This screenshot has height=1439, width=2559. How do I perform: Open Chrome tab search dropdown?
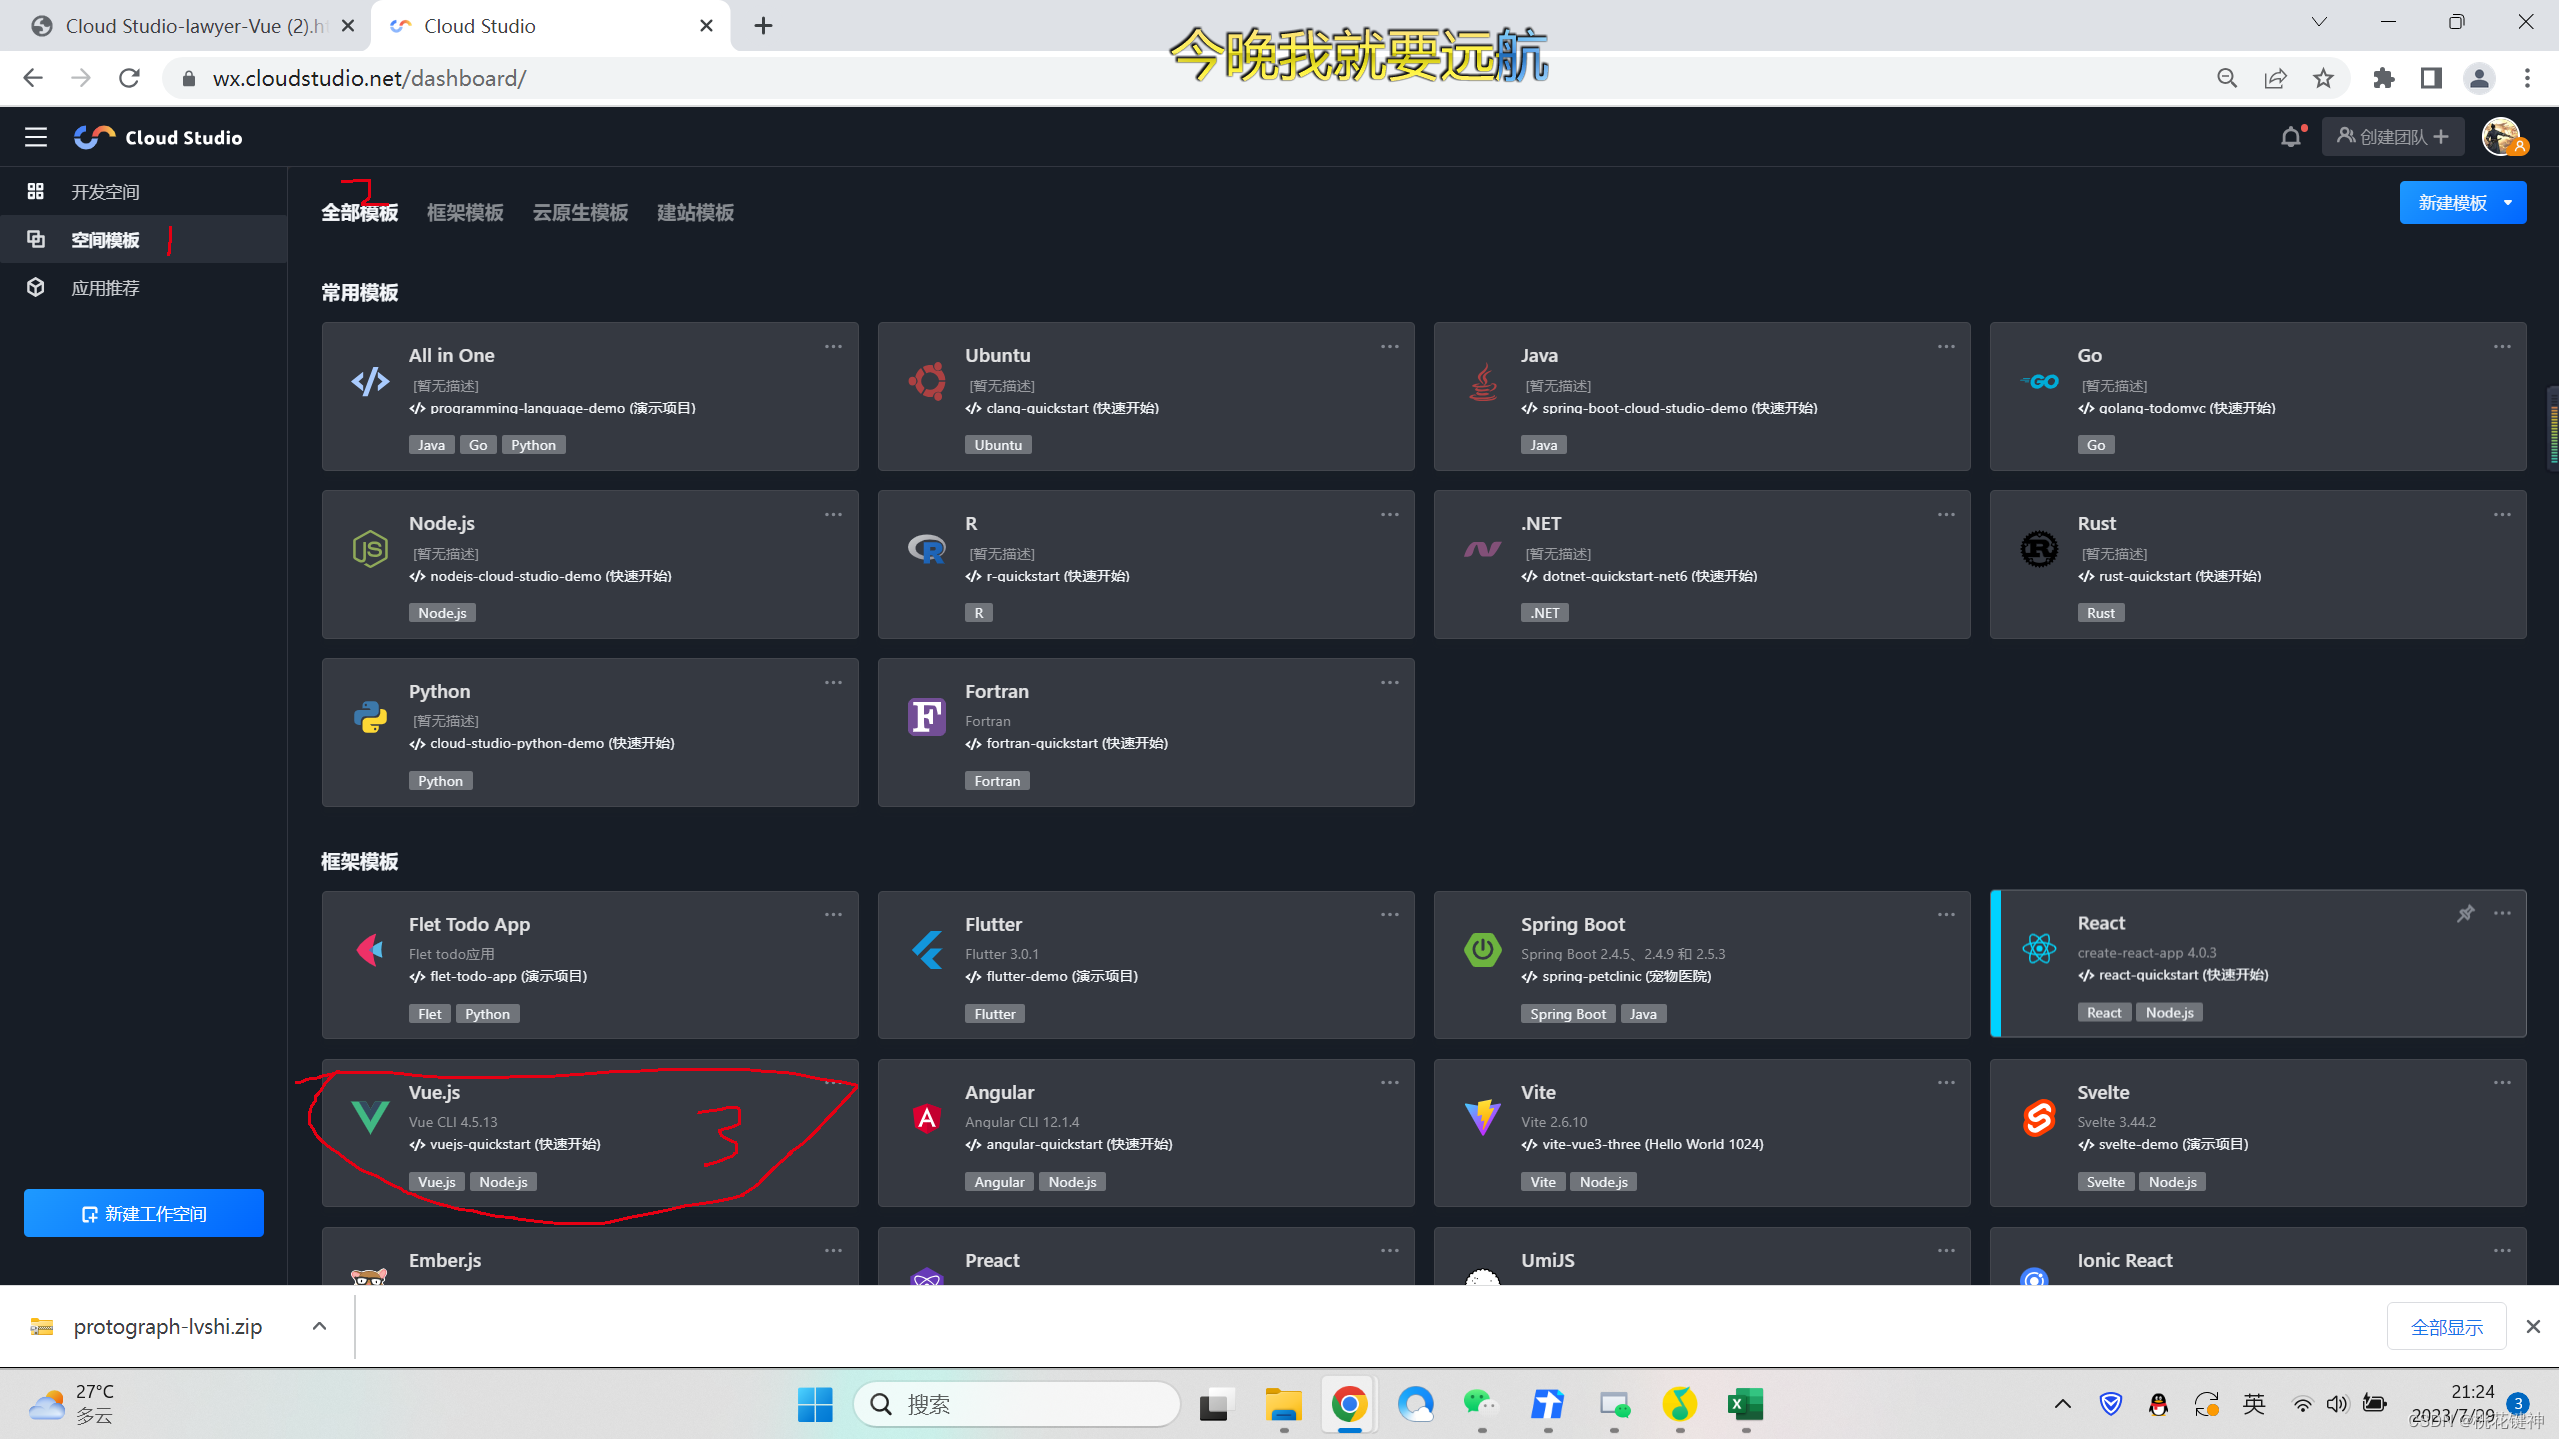[2319, 22]
